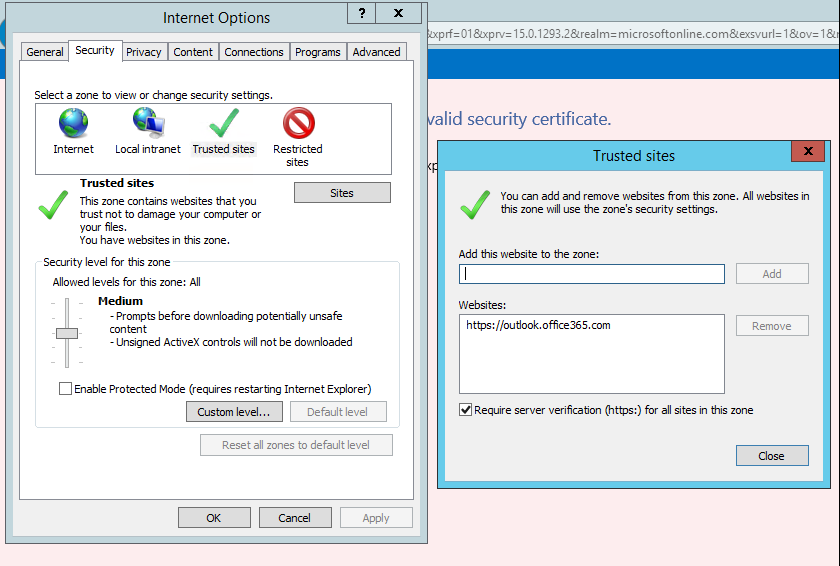Image resolution: width=840 pixels, height=566 pixels.
Task: Select the Internet zone globe icon
Action: pyautogui.click(x=73, y=123)
